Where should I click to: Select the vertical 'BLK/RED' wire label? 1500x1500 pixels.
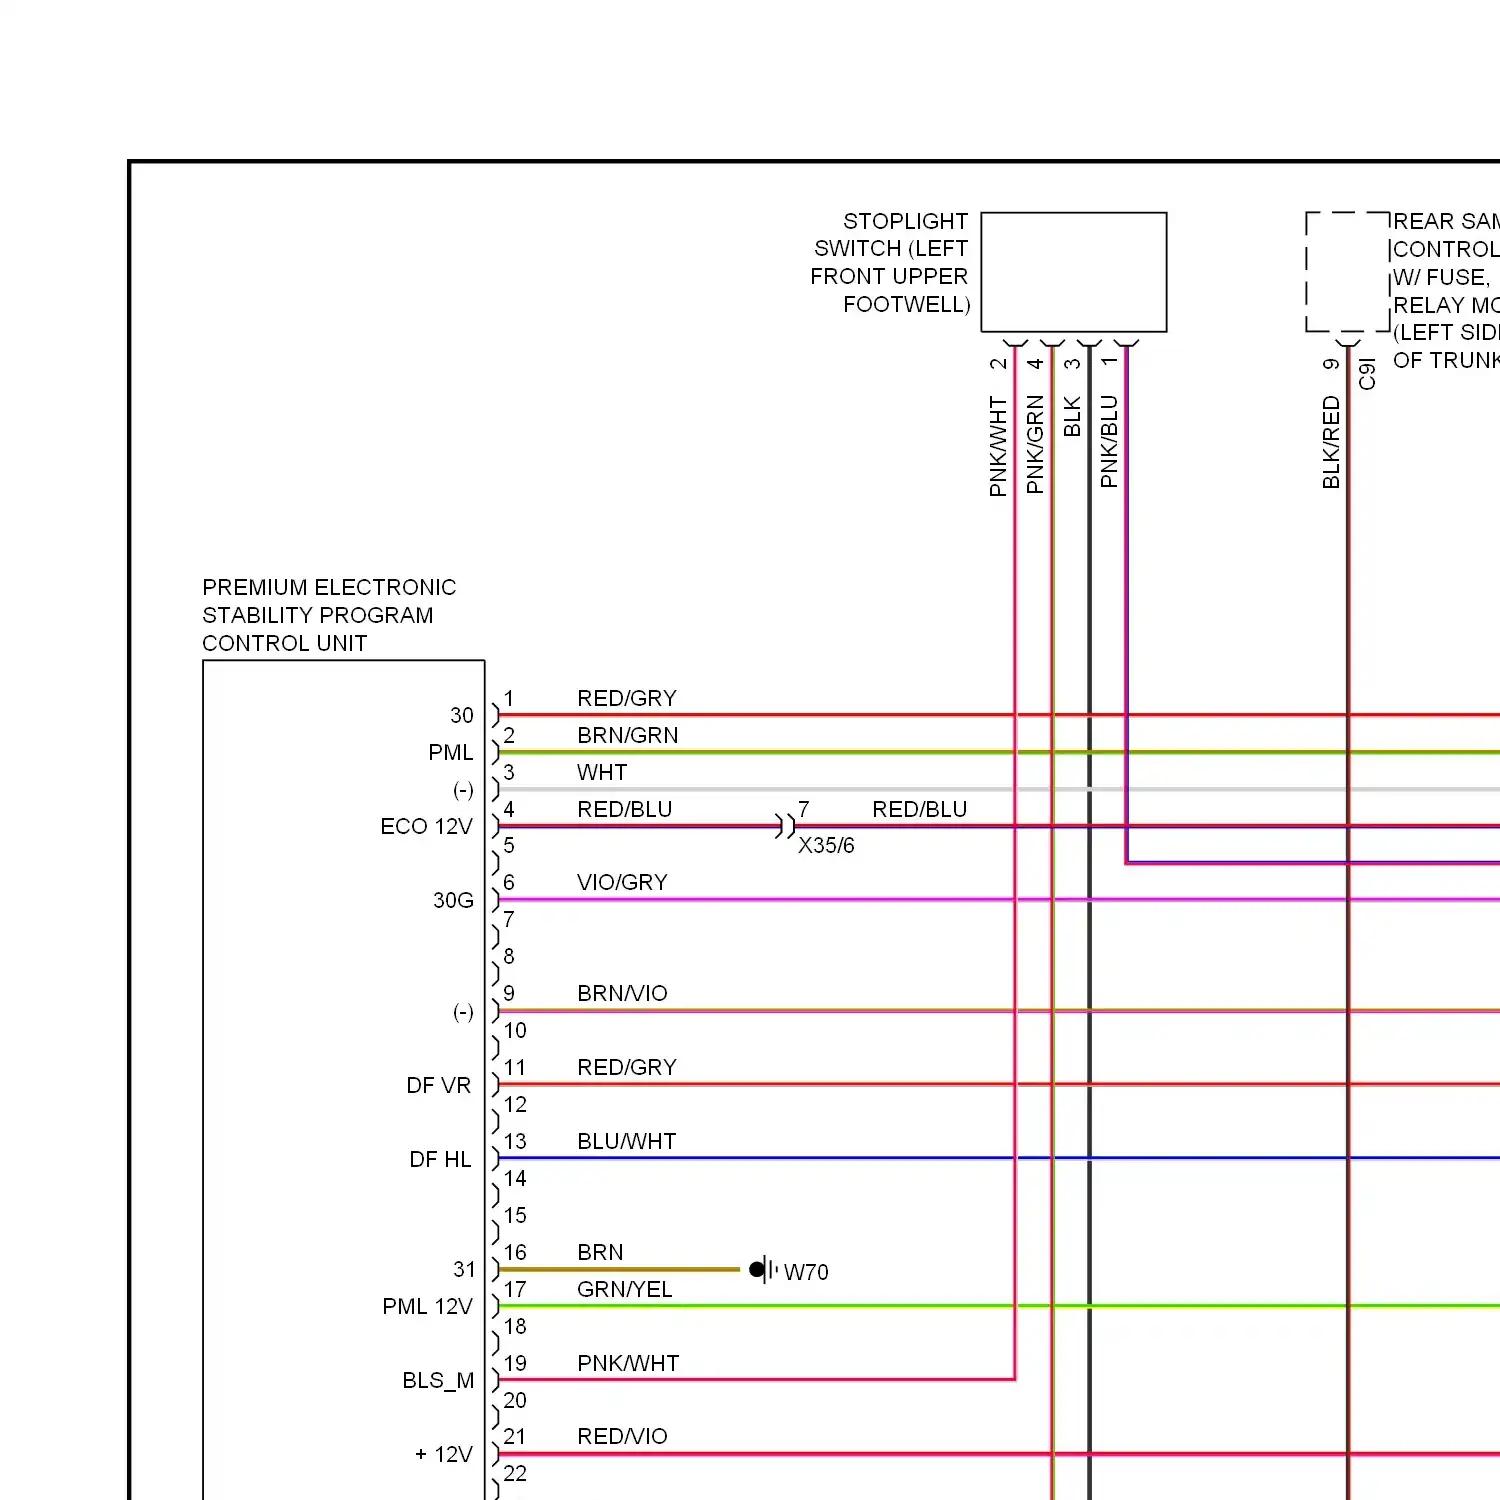1331,442
